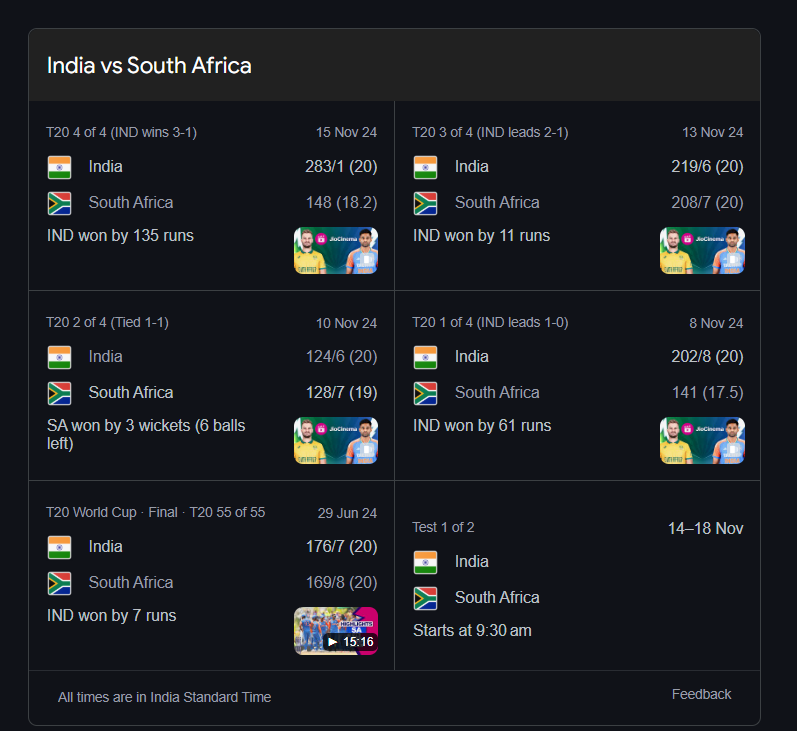The height and width of the screenshot is (731, 797).
Task: Click South Africa flag in 10 Nov match
Action: [59, 393]
